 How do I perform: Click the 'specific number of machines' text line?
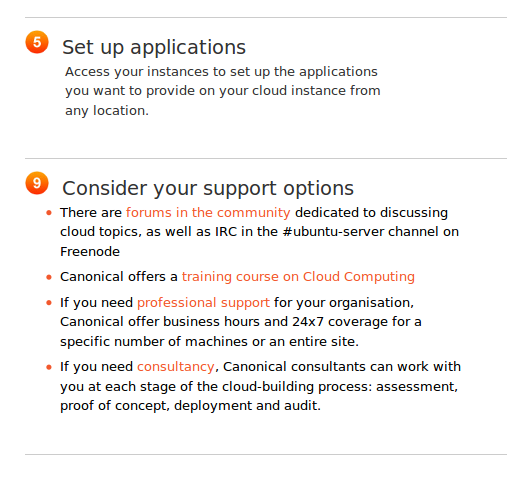click(x=209, y=342)
